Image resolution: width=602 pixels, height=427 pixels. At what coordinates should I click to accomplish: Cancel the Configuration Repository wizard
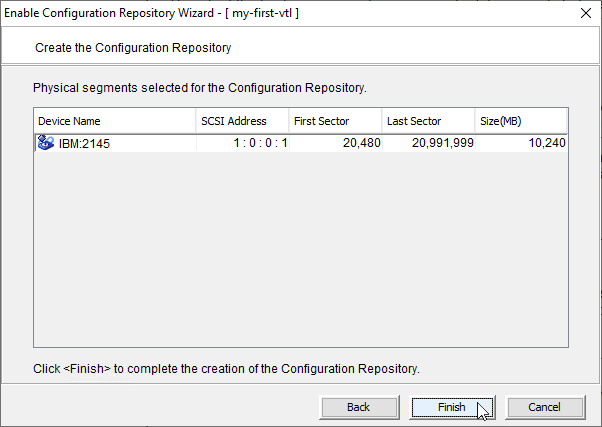[544, 407]
